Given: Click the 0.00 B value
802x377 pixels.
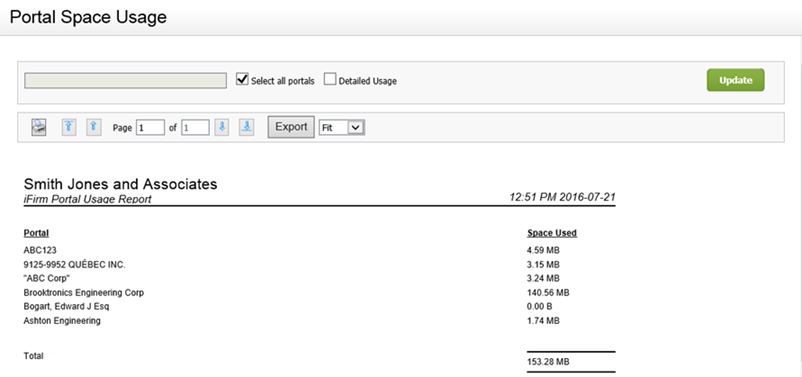Looking at the screenshot, I should (x=540, y=307).
